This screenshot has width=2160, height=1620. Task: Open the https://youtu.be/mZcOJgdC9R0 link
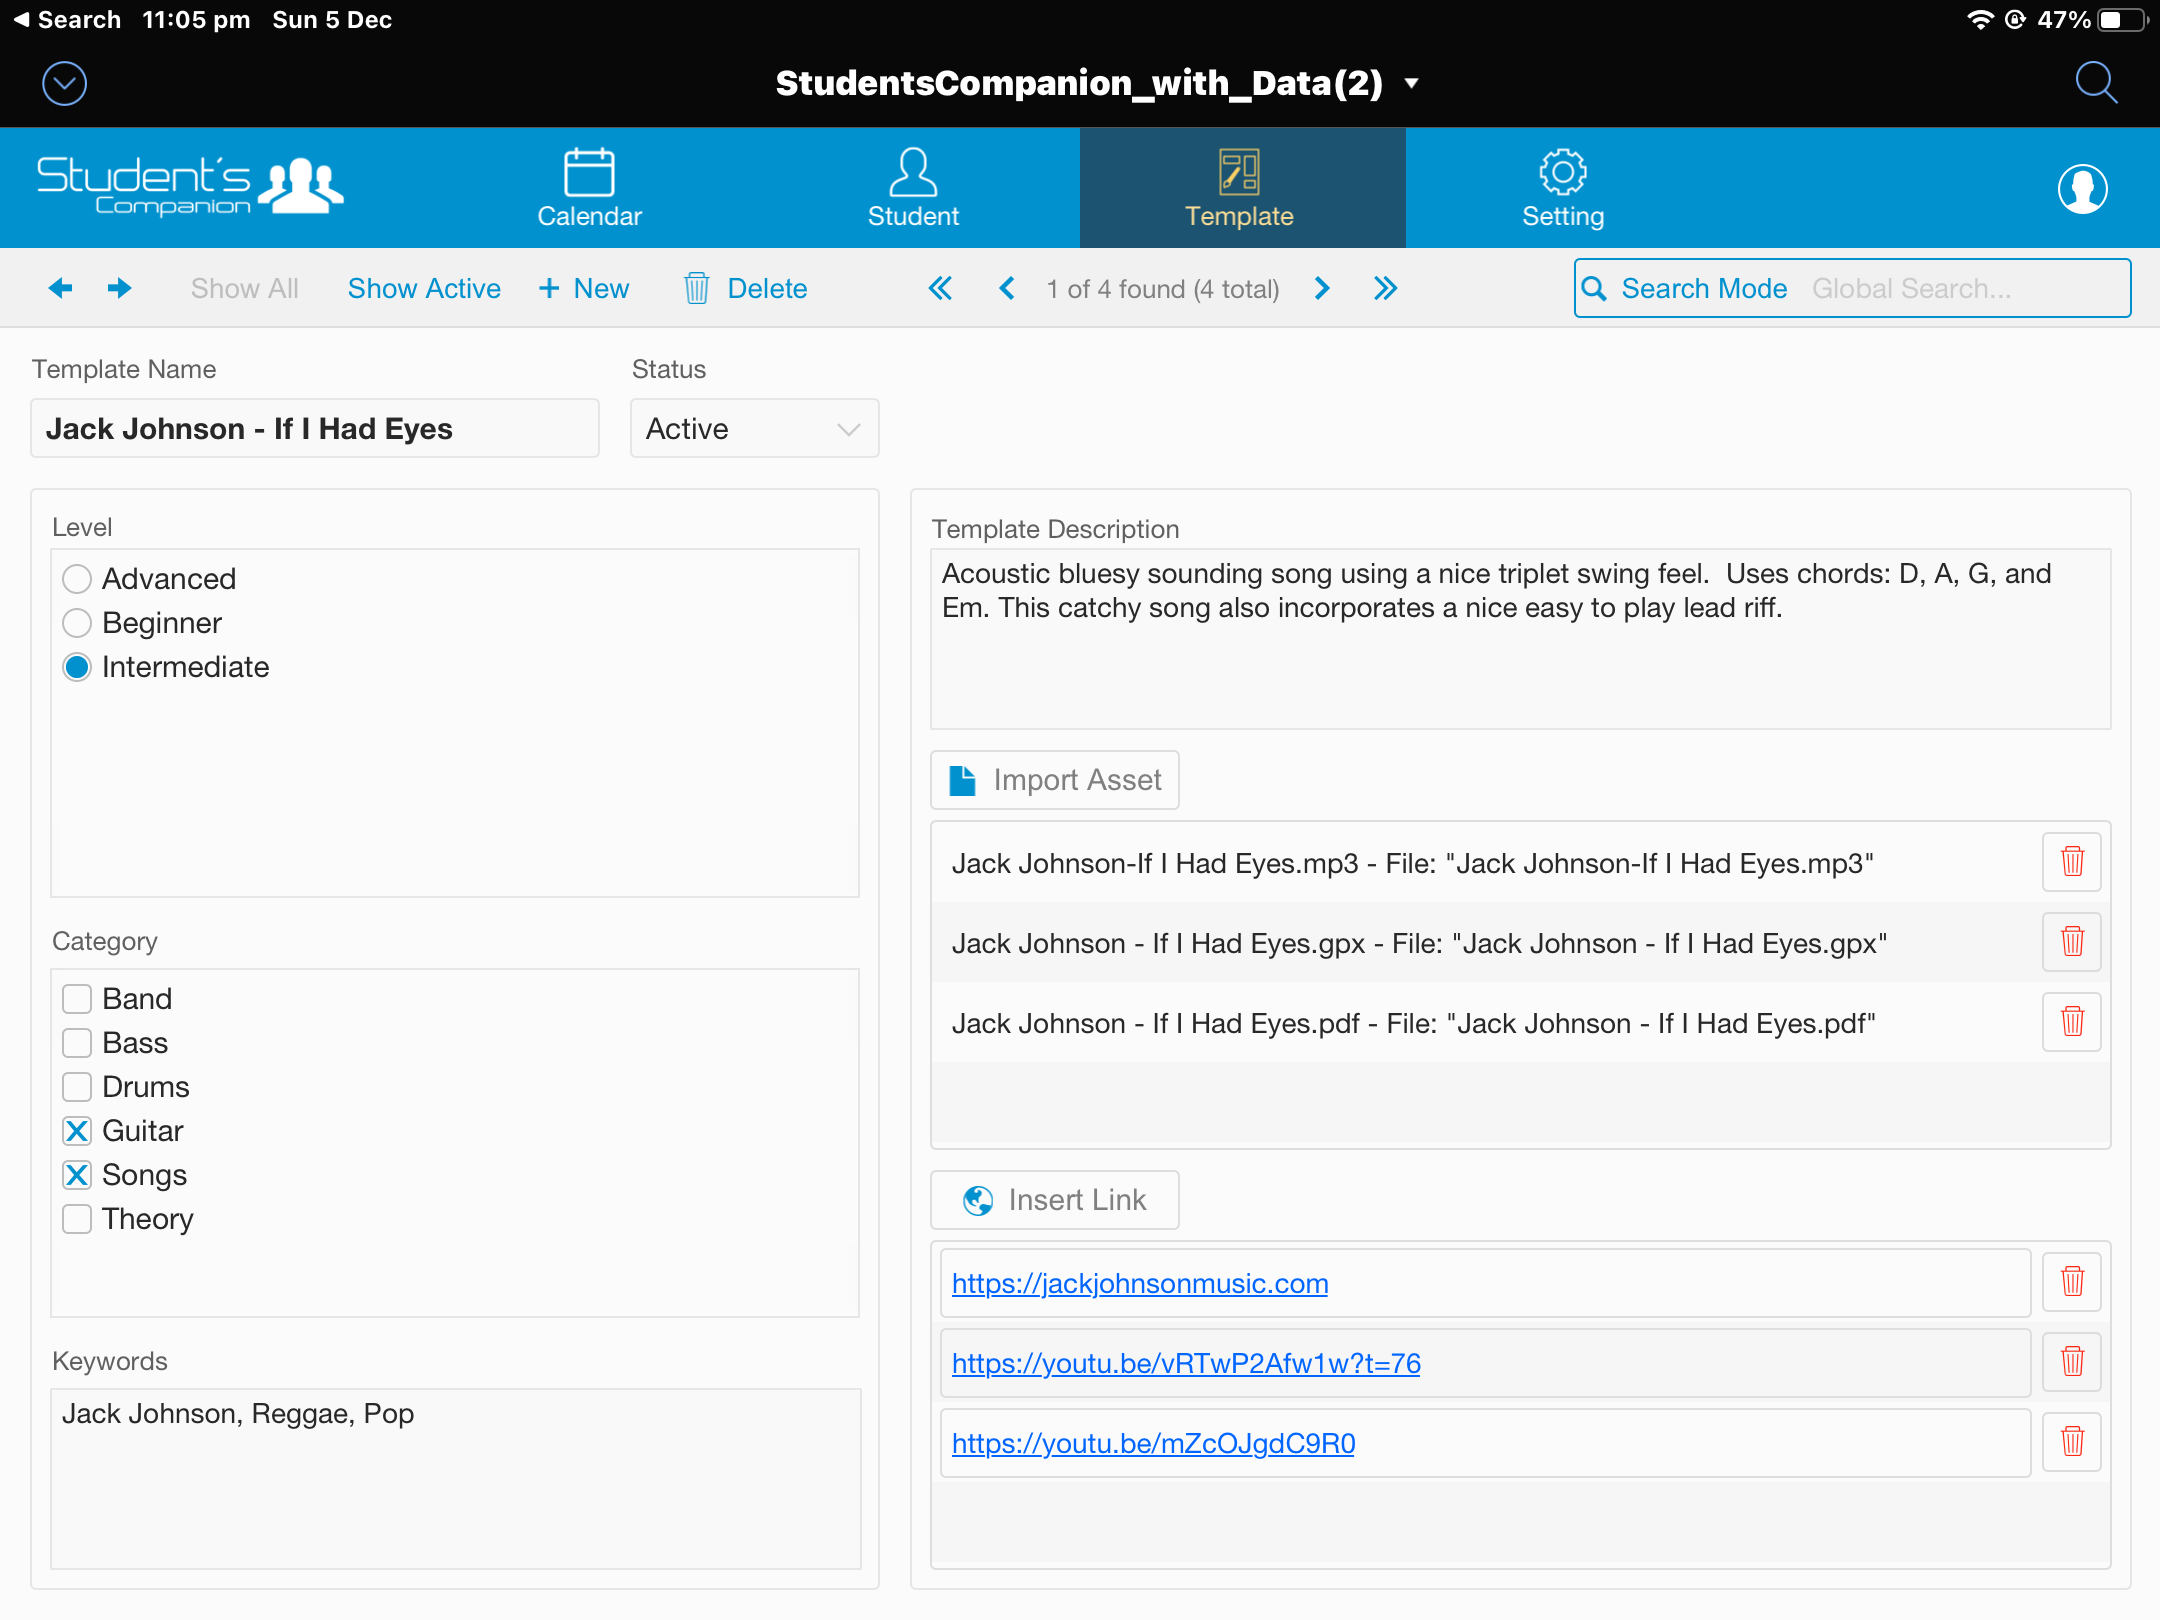click(1153, 1443)
